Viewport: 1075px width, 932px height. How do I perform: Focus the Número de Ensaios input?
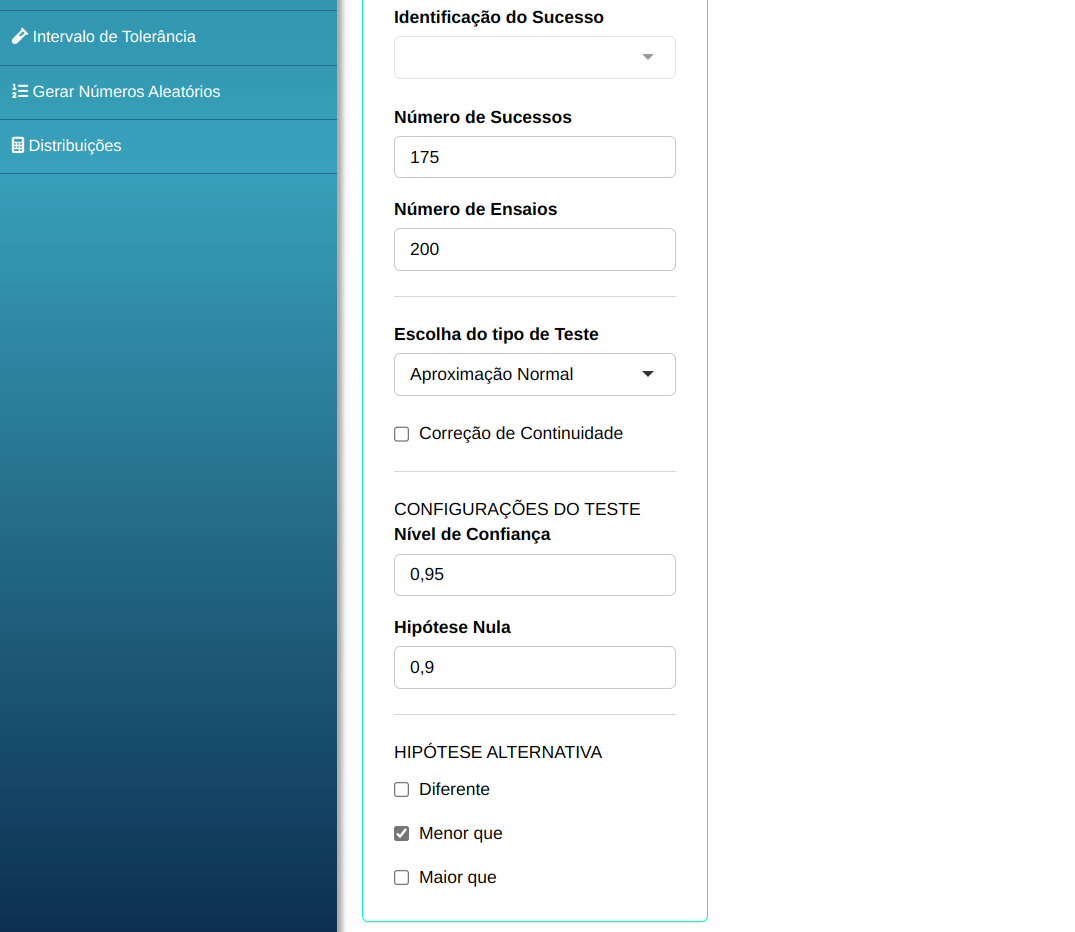[534, 249]
